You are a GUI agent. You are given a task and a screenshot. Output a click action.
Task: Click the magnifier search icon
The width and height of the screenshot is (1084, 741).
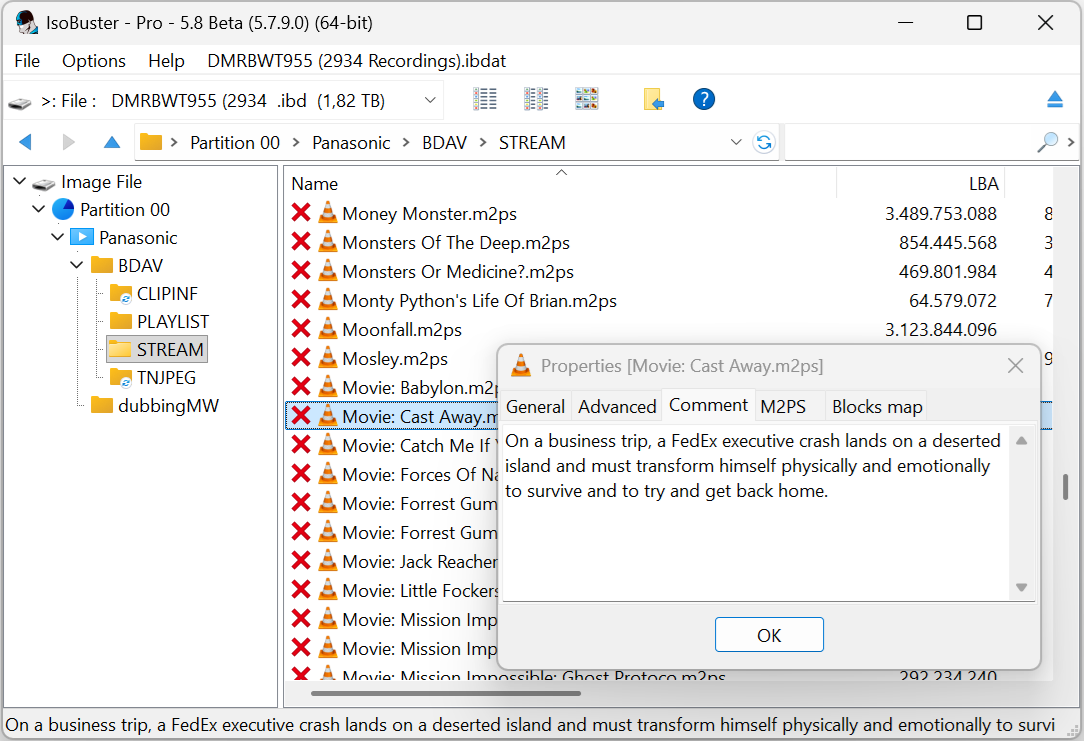pos(1047,143)
